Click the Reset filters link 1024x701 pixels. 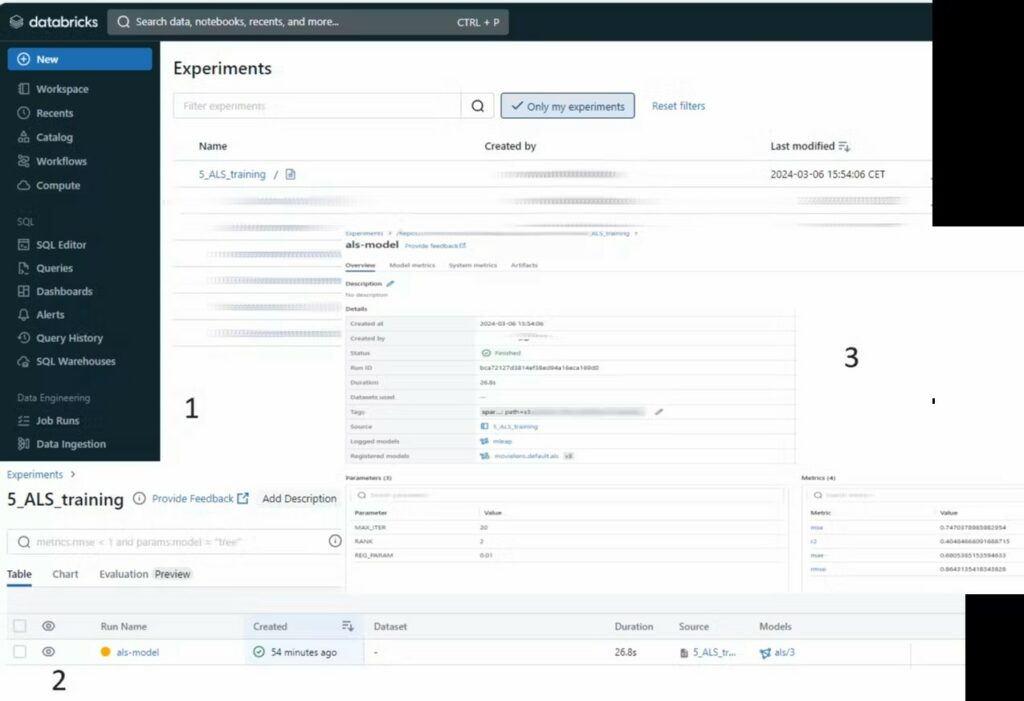click(x=678, y=106)
